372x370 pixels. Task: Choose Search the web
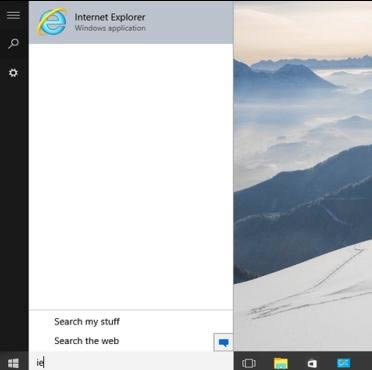(87, 341)
